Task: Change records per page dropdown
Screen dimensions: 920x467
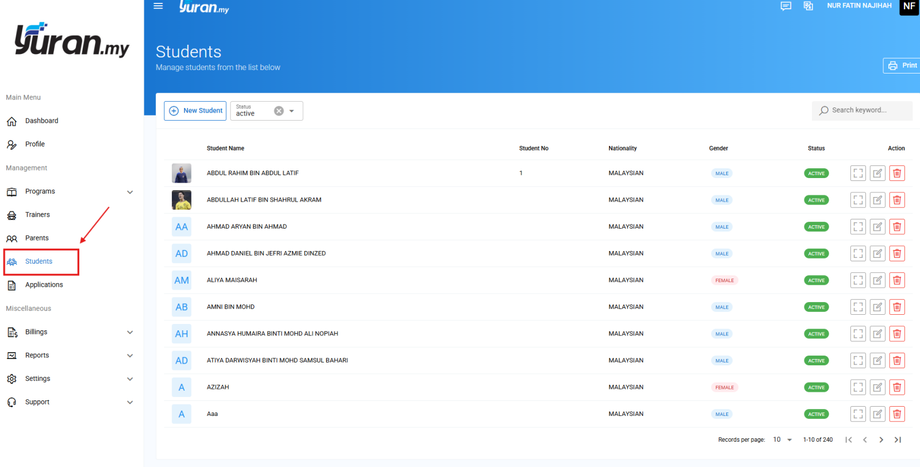Action: (782, 439)
